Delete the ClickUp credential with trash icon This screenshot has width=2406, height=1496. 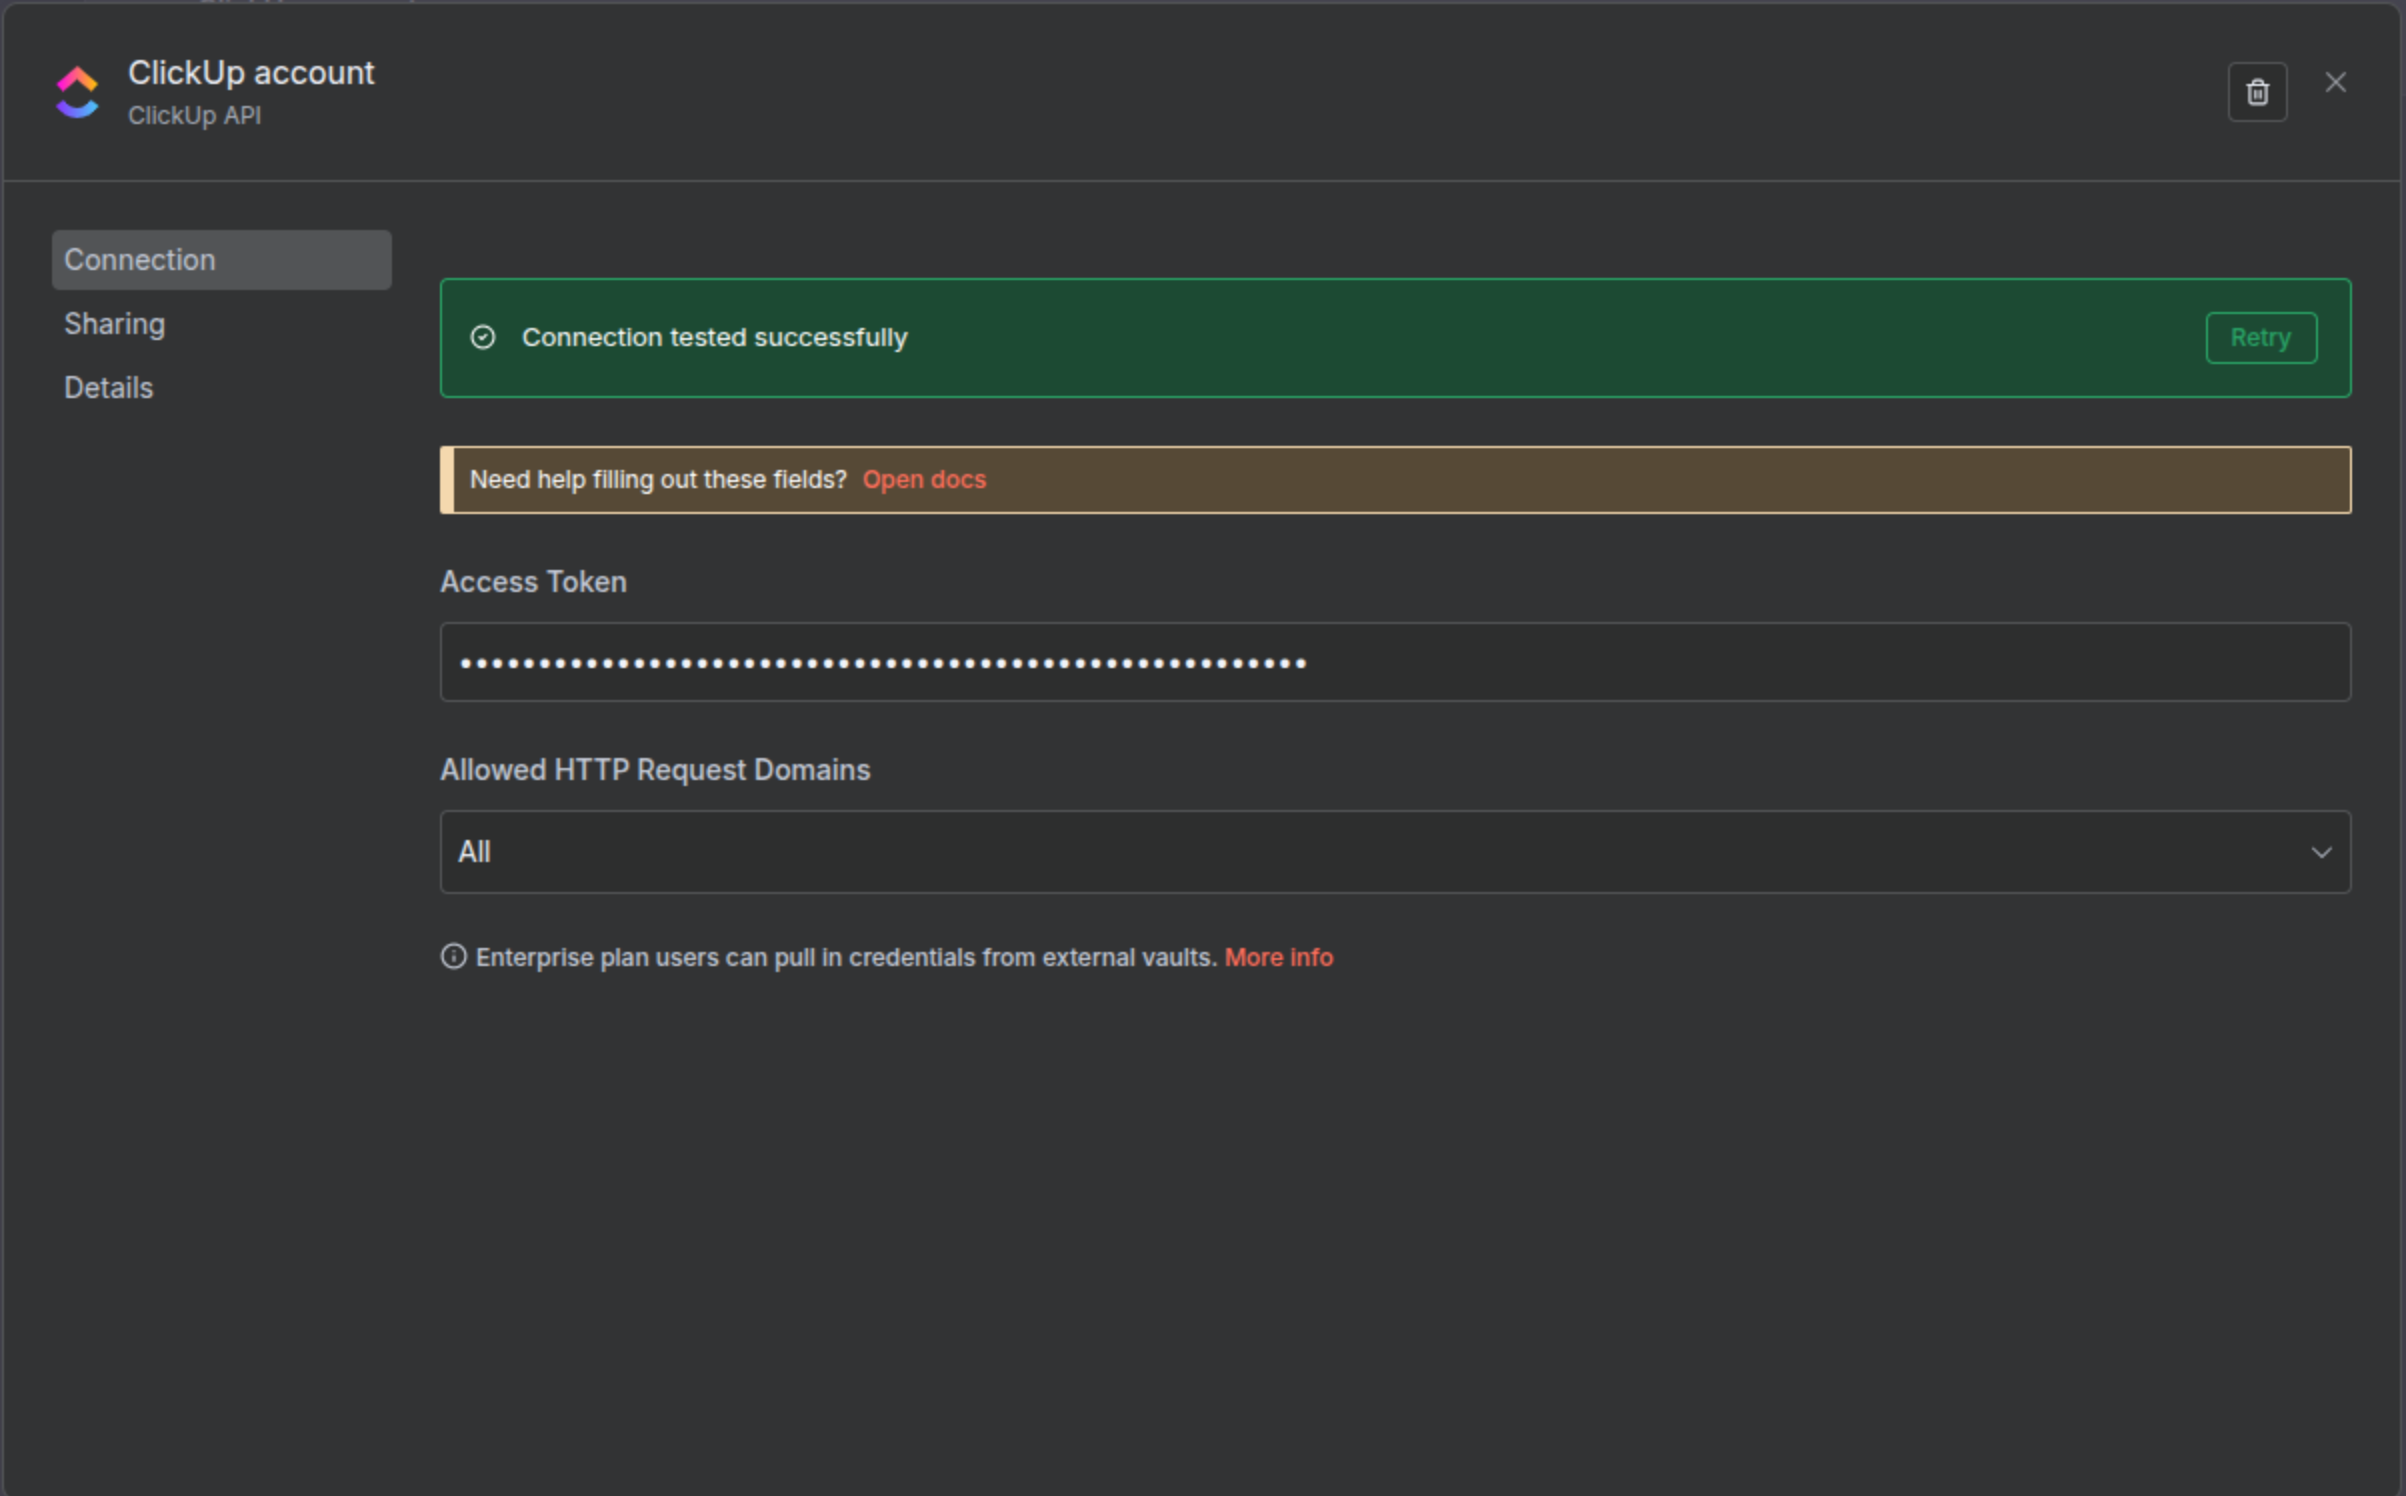point(2257,92)
